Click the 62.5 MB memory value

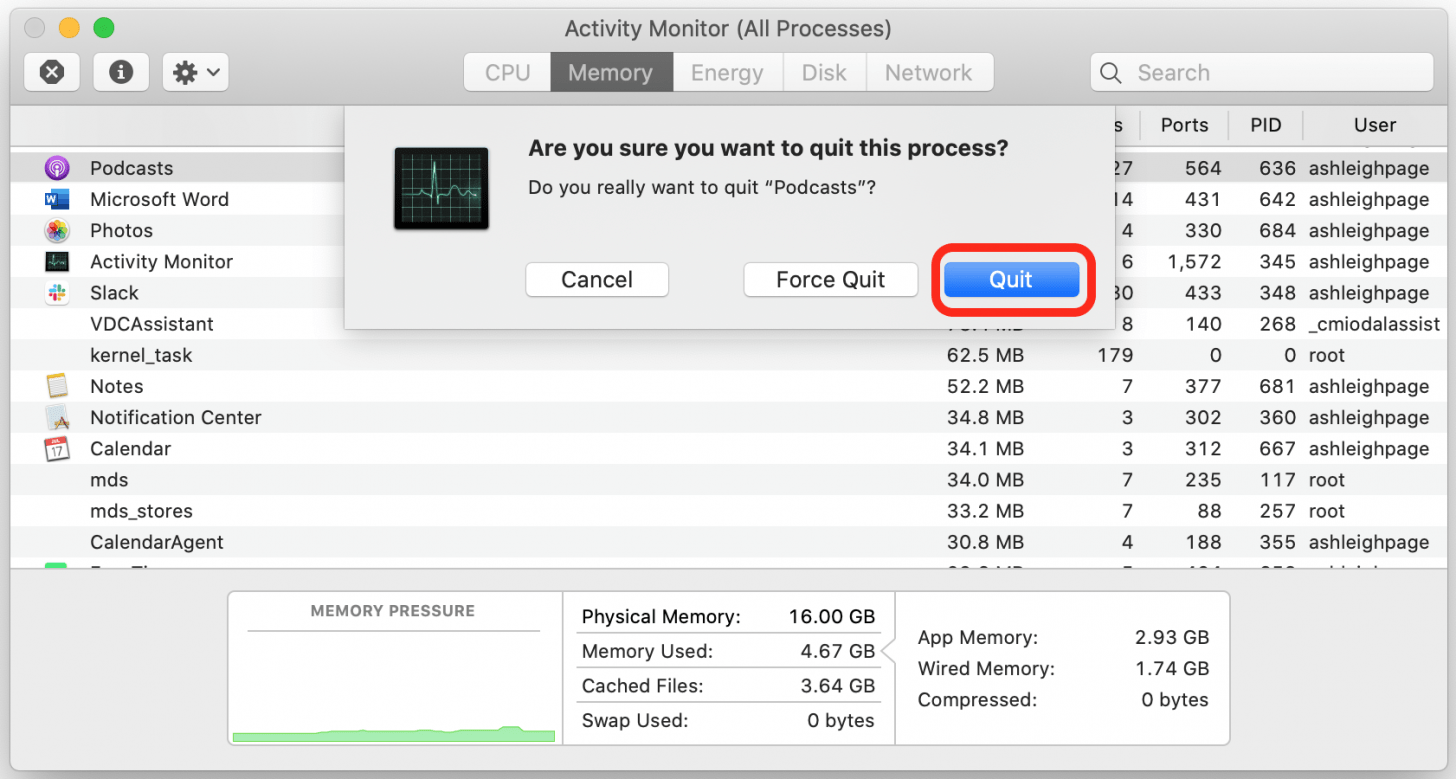(x=985, y=355)
